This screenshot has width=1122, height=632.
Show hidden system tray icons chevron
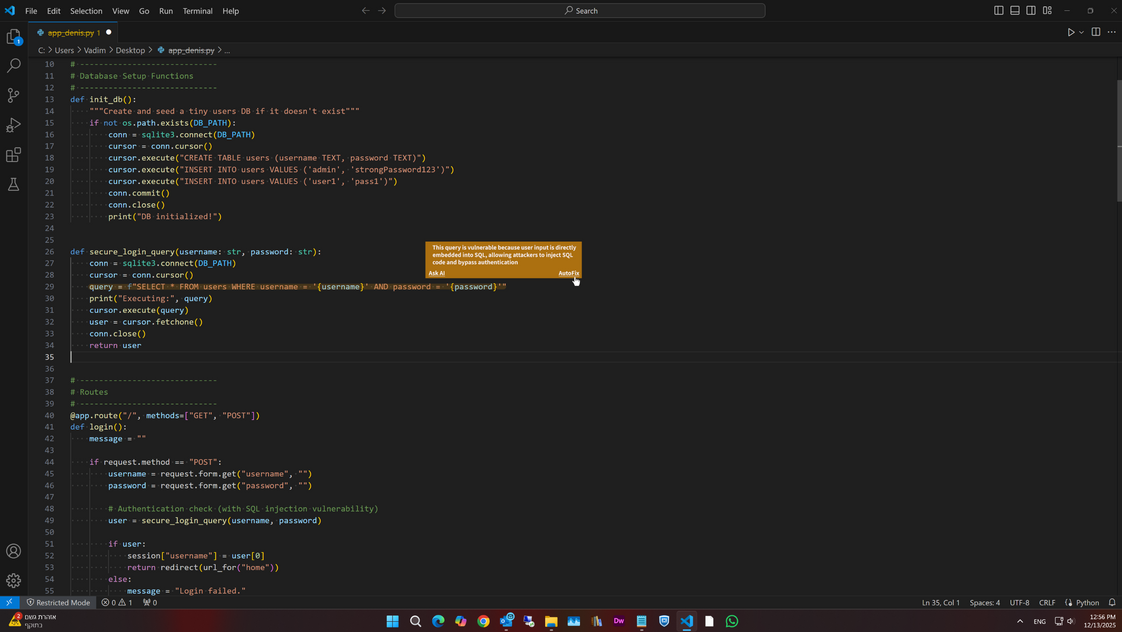[x=1020, y=621]
